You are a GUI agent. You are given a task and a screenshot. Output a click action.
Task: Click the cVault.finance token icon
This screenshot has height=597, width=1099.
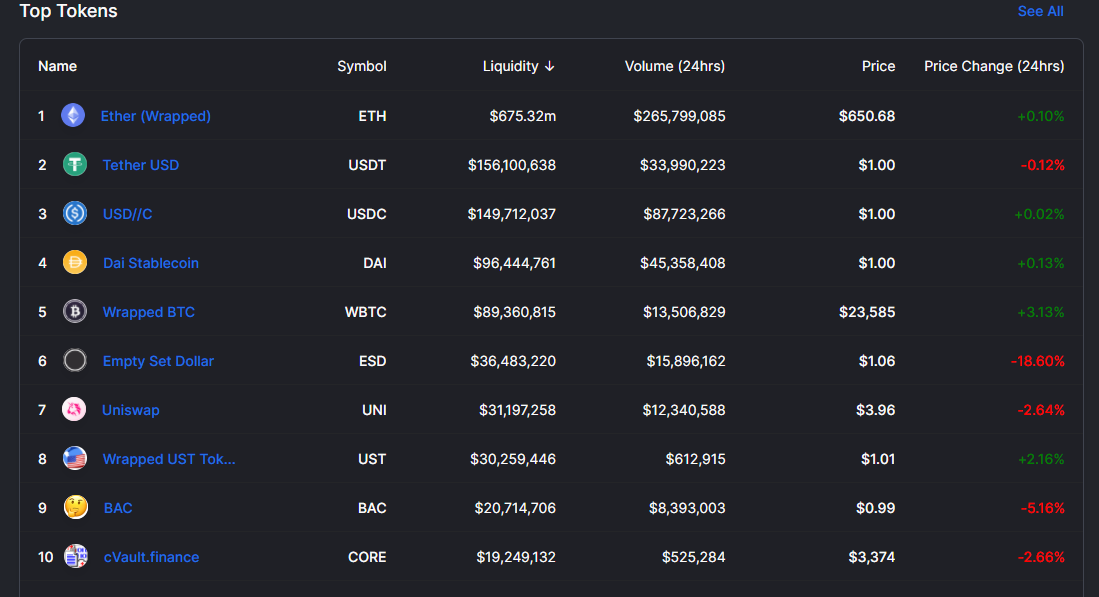76,556
